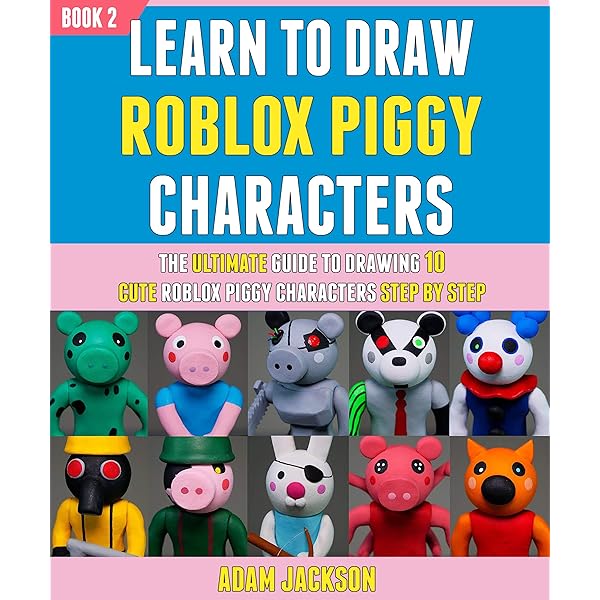Click the CUTE word in subtitle

[x=137, y=293]
